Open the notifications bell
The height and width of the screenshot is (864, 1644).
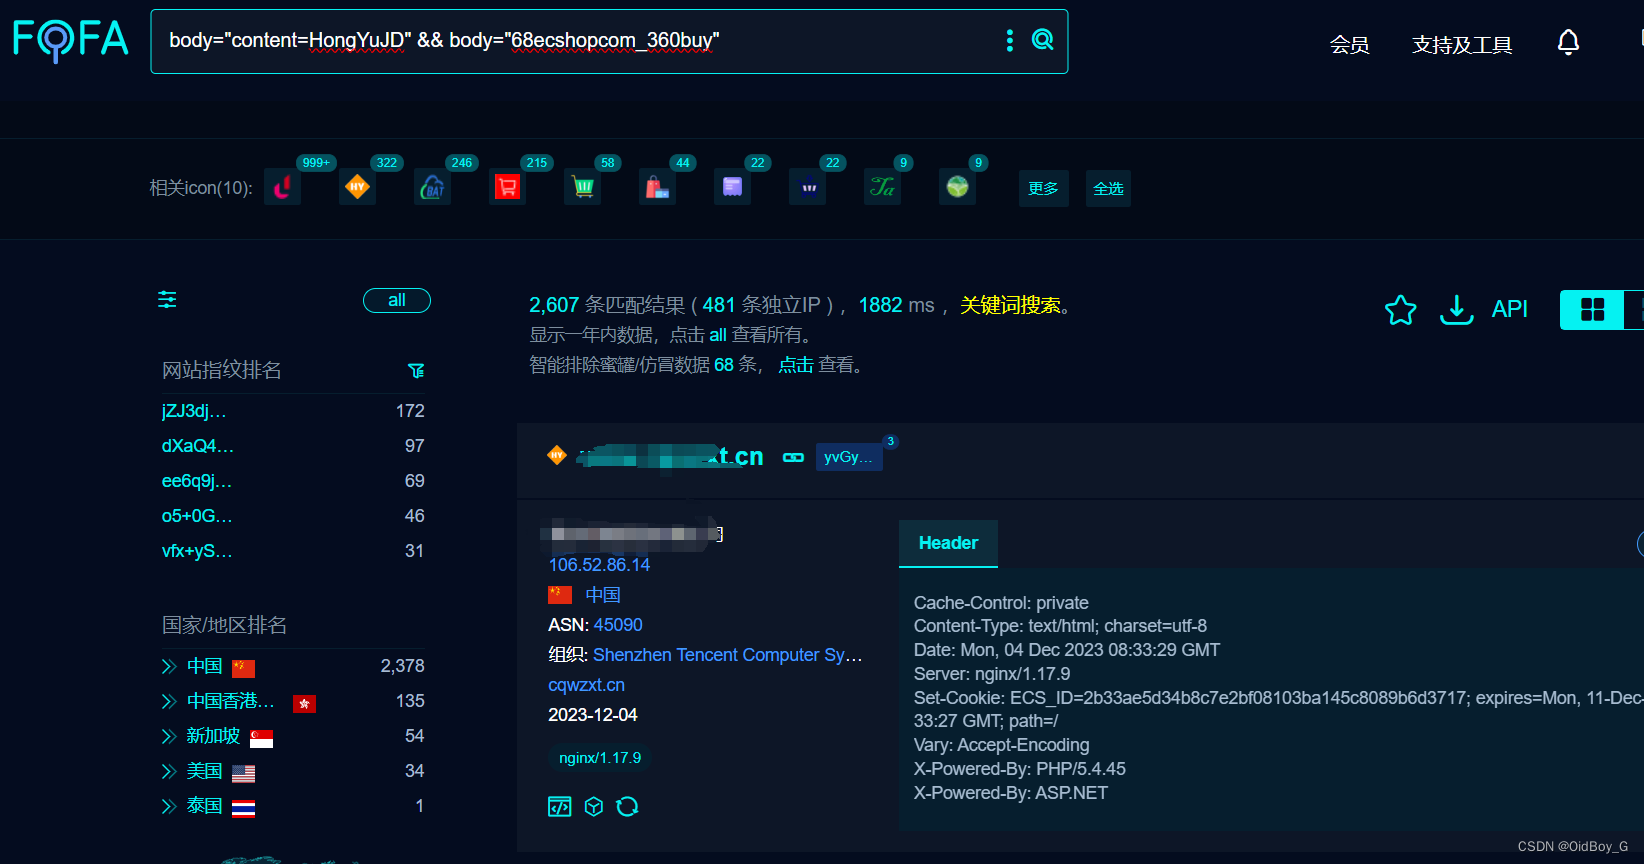[1568, 42]
